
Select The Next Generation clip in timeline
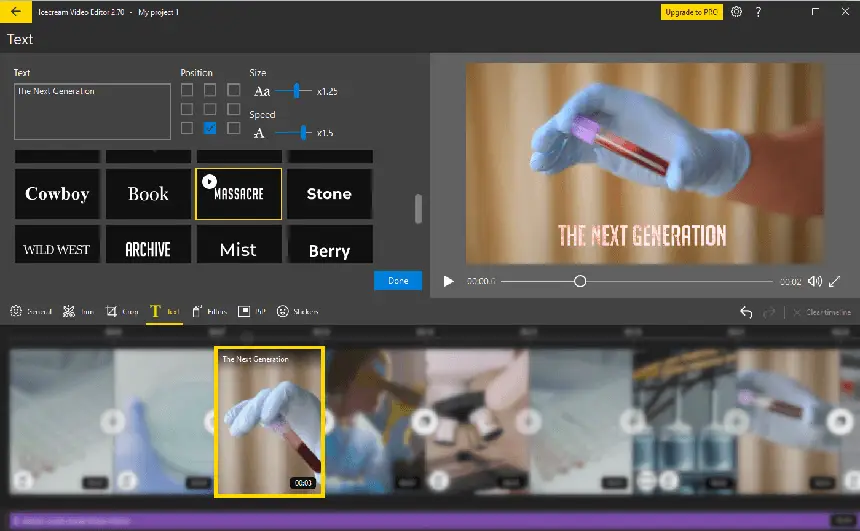tap(269, 422)
